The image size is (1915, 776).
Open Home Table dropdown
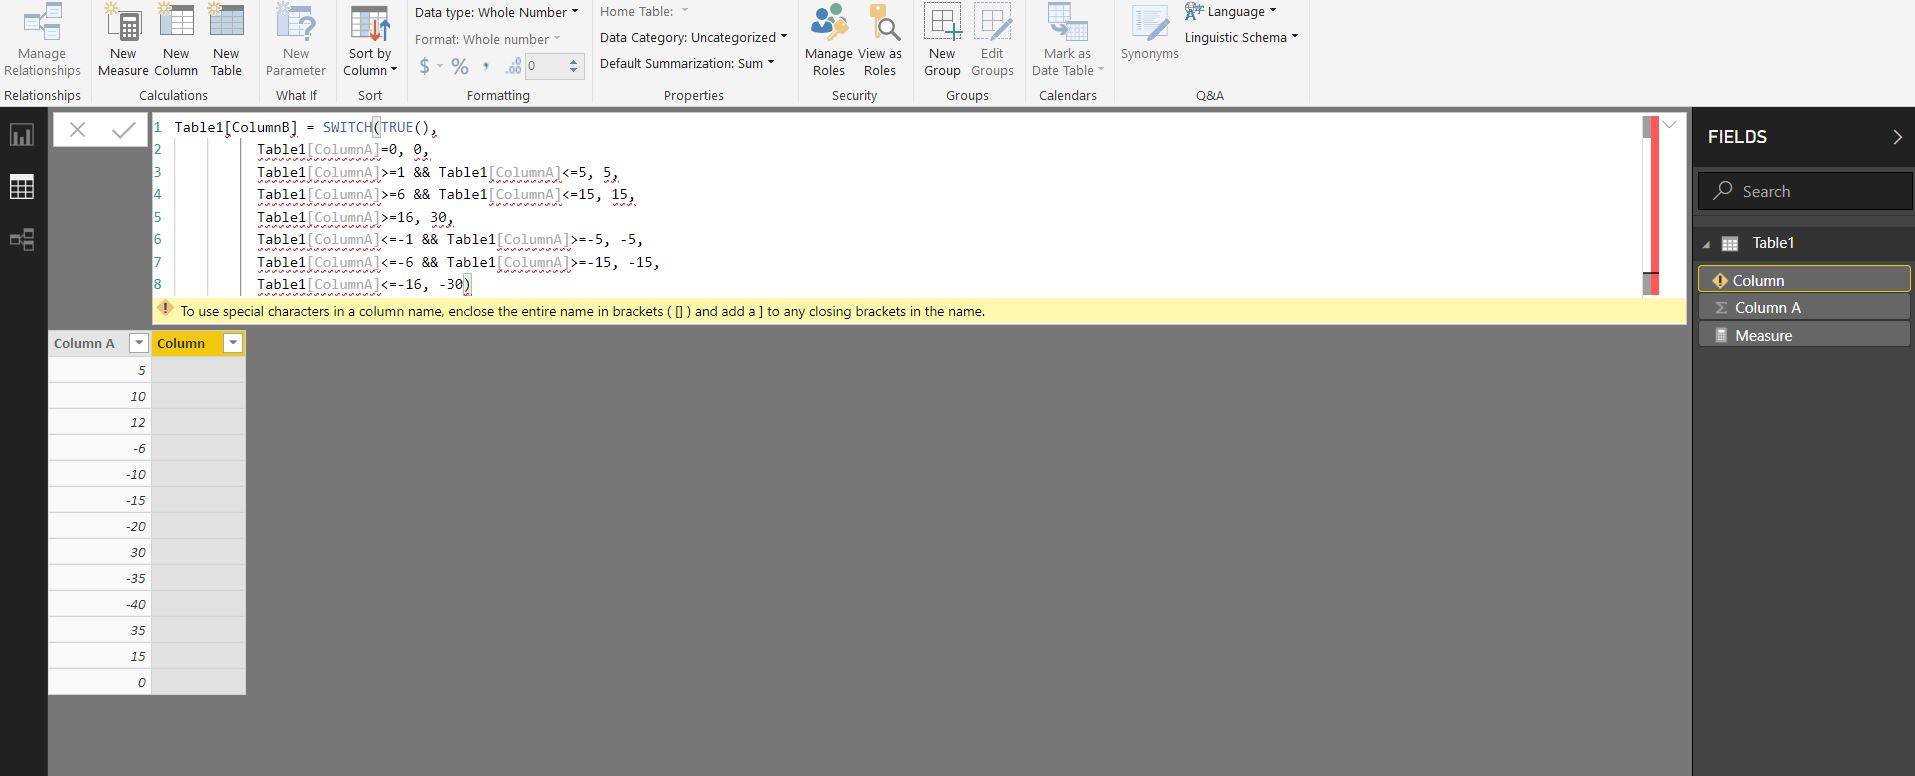pyautogui.click(x=644, y=11)
